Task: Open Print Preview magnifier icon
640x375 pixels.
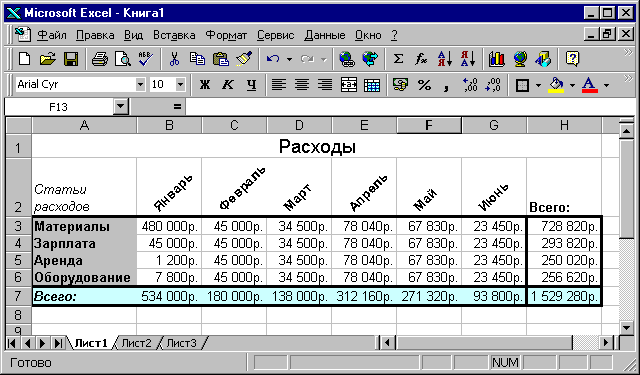Action: coord(122,59)
